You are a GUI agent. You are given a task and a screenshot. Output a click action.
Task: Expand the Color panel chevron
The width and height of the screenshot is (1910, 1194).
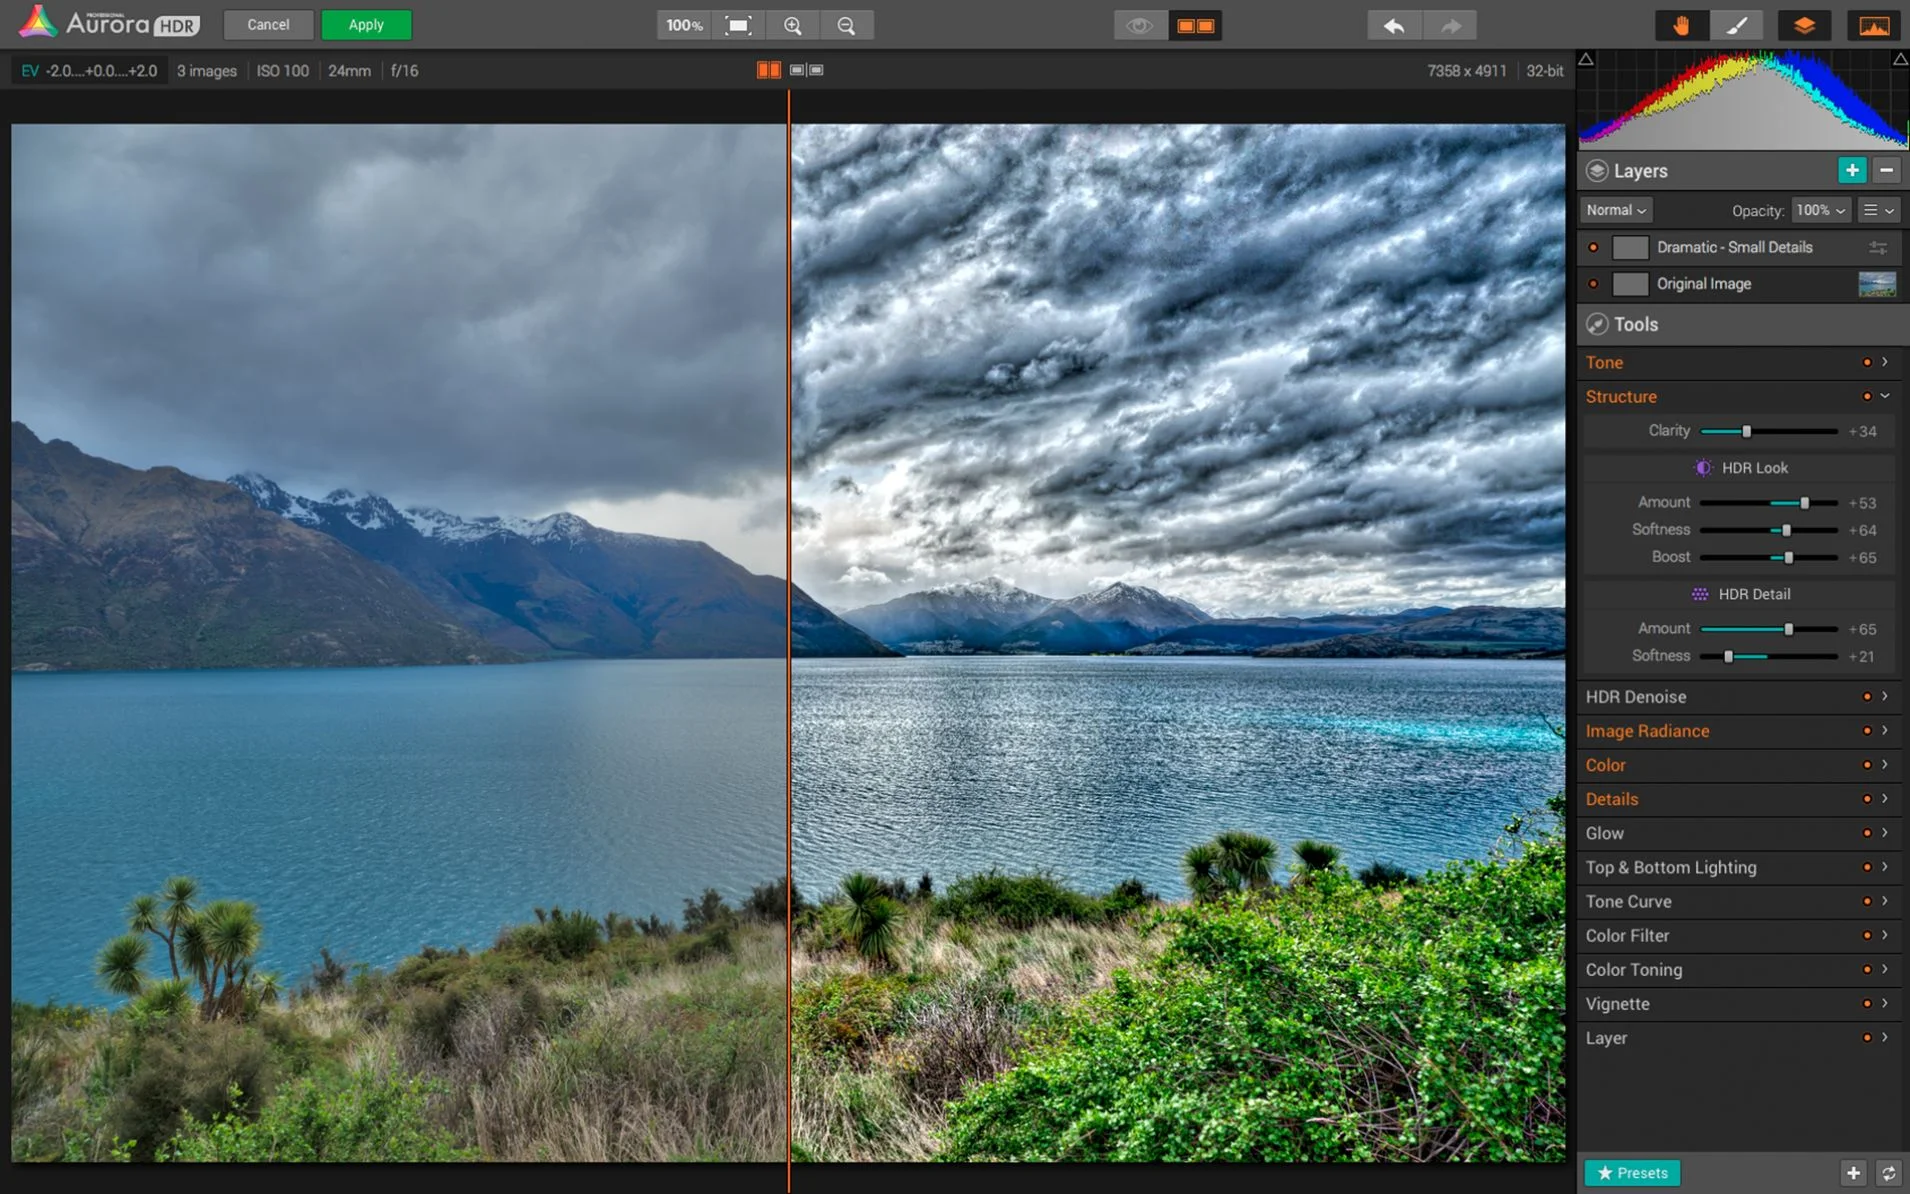tap(1885, 765)
